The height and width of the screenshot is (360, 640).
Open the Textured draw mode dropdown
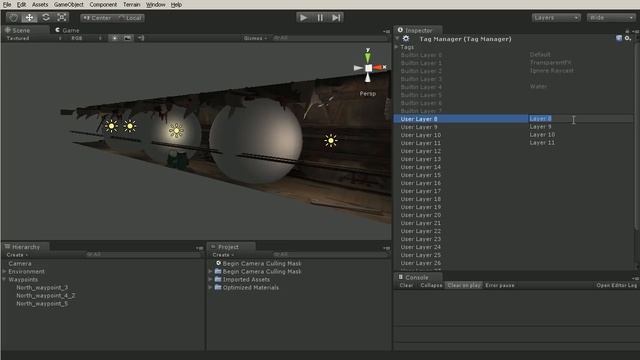[33, 38]
